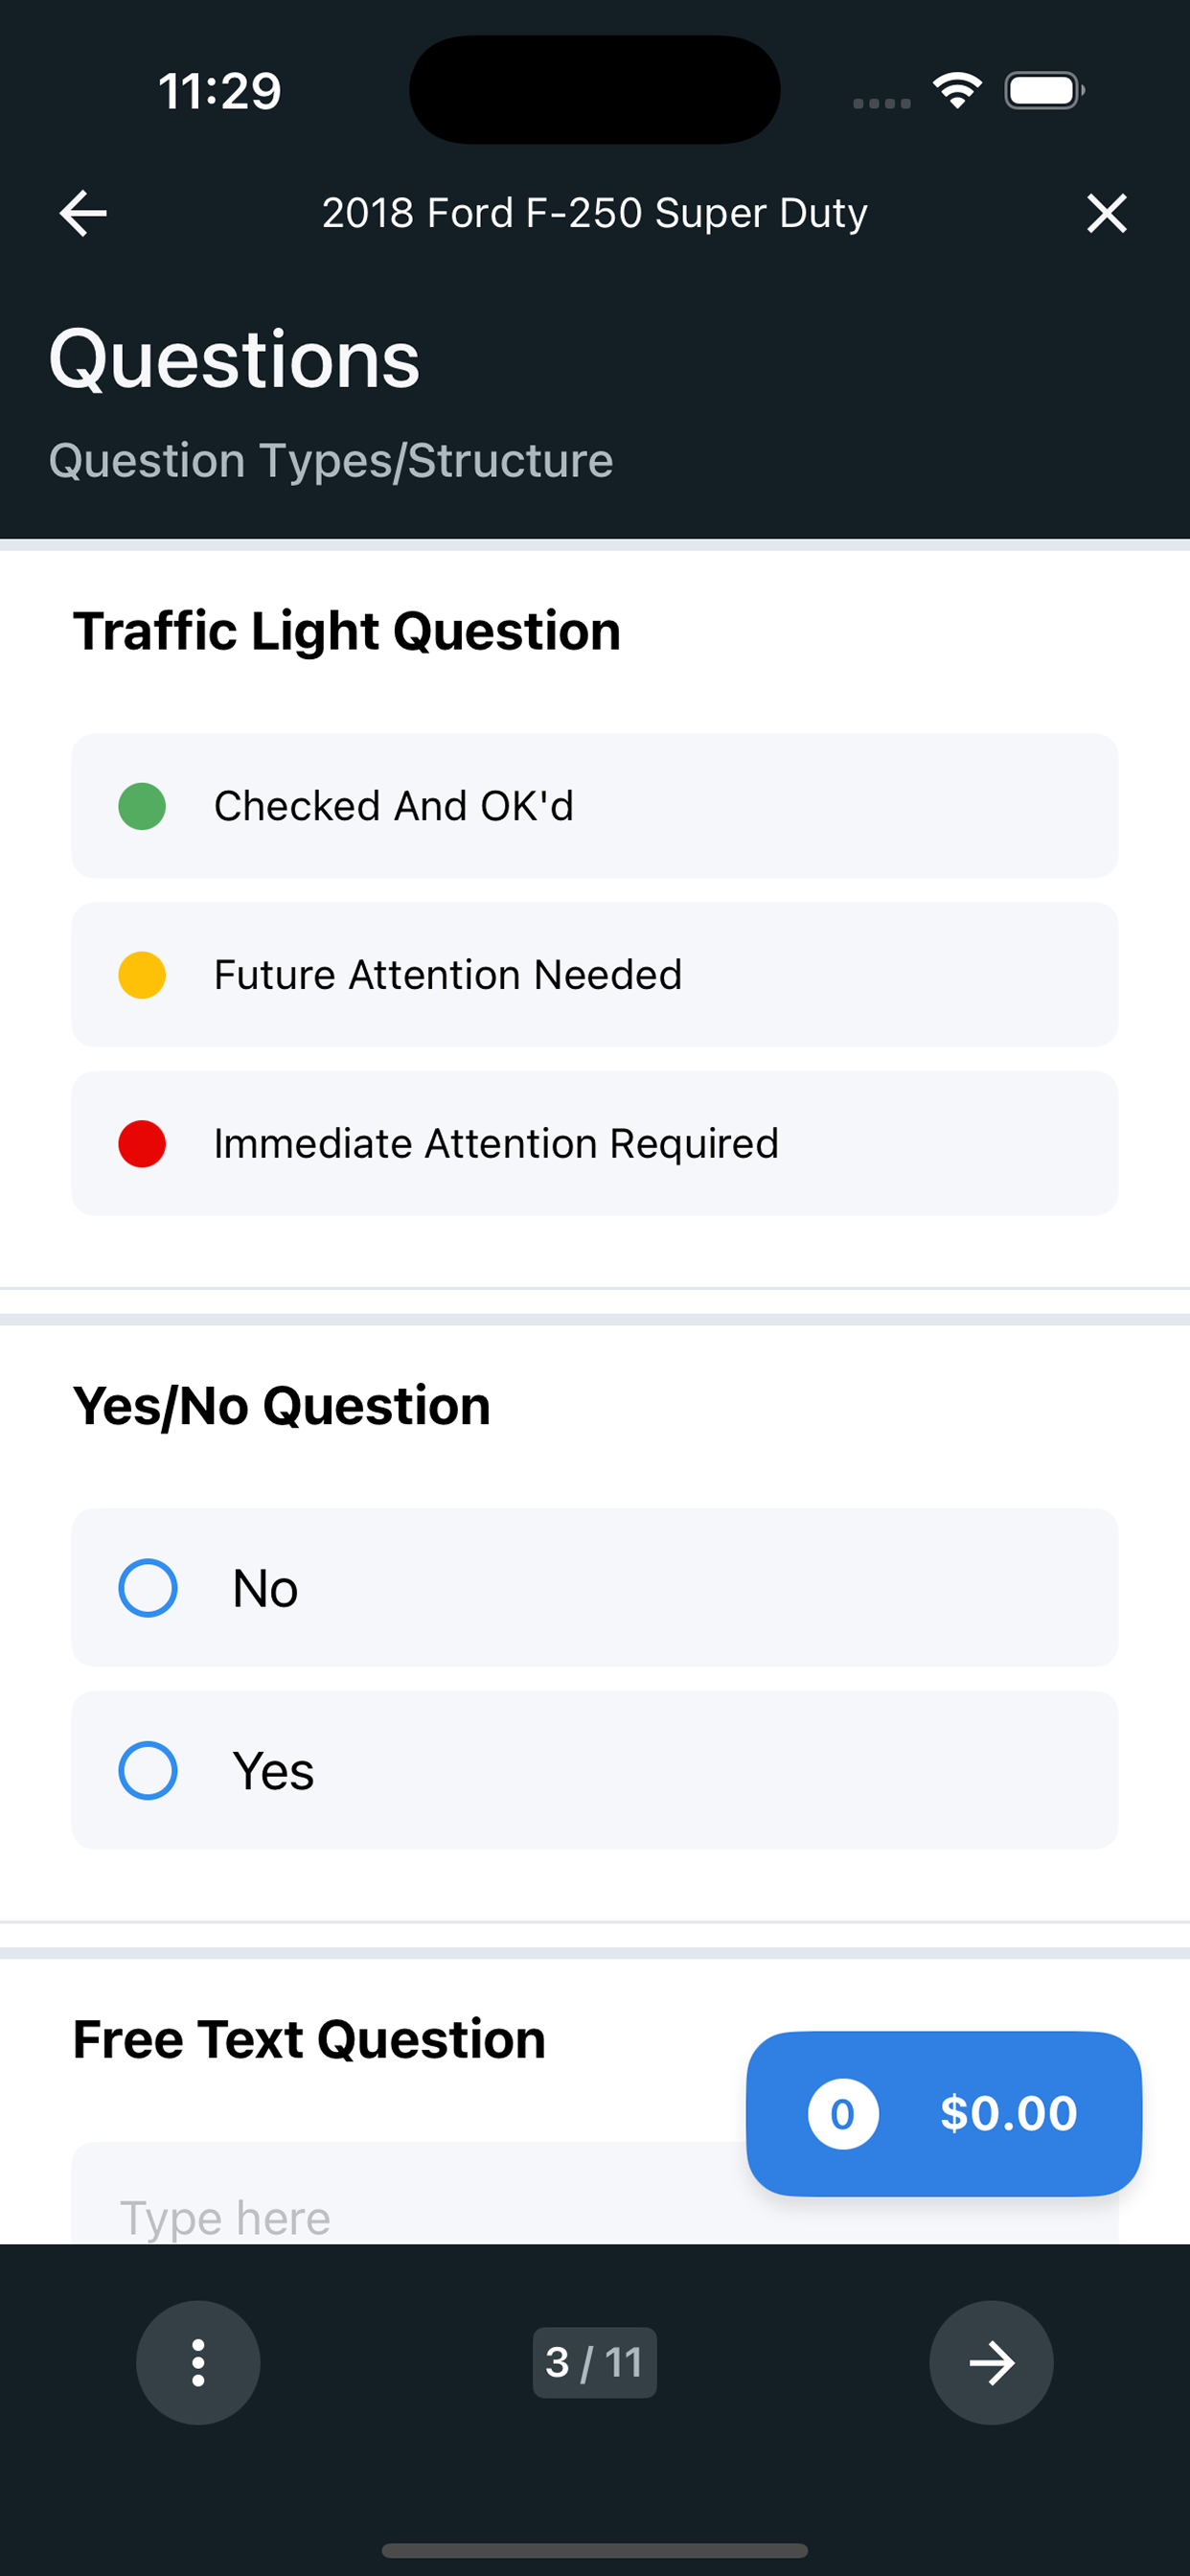Select the green dot for Checked And OK'd
Viewport: 1190px width, 2576px height.
(142, 806)
